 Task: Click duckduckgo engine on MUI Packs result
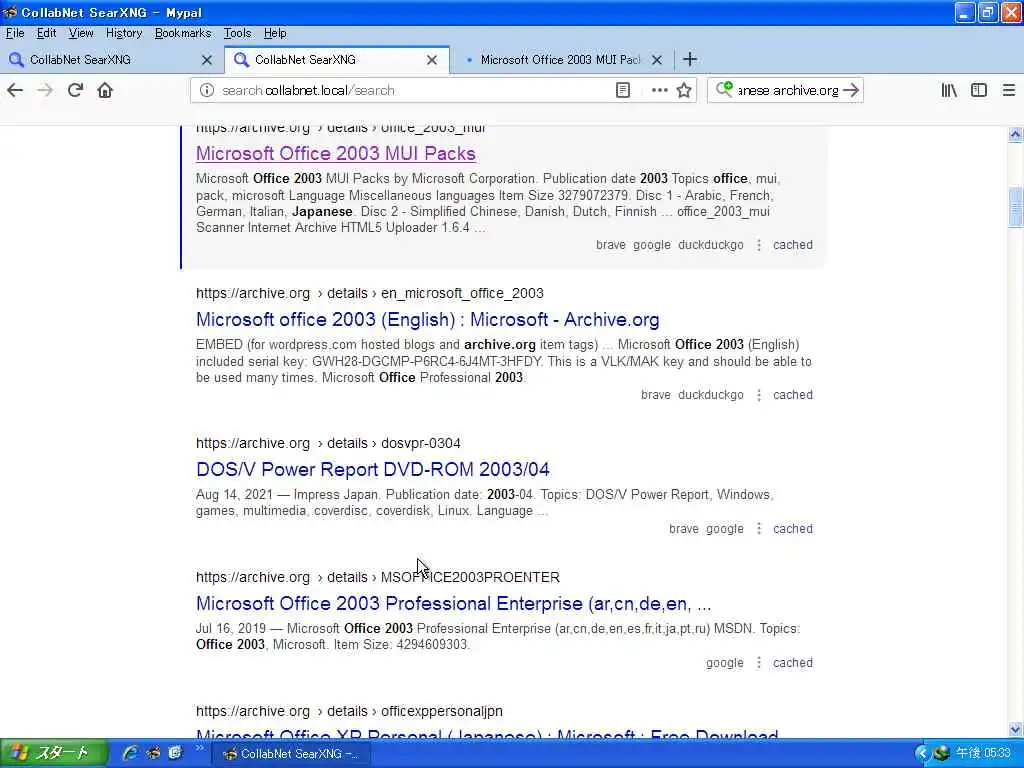pyautogui.click(x=711, y=245)
